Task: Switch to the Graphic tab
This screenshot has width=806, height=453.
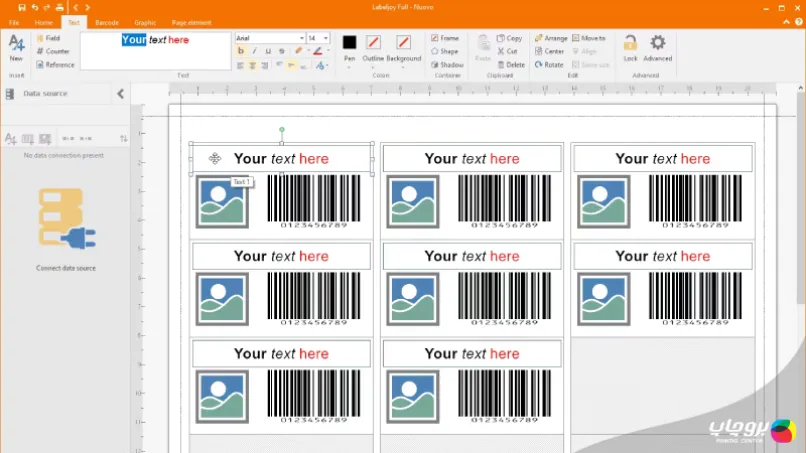Action: coord(145,23)
